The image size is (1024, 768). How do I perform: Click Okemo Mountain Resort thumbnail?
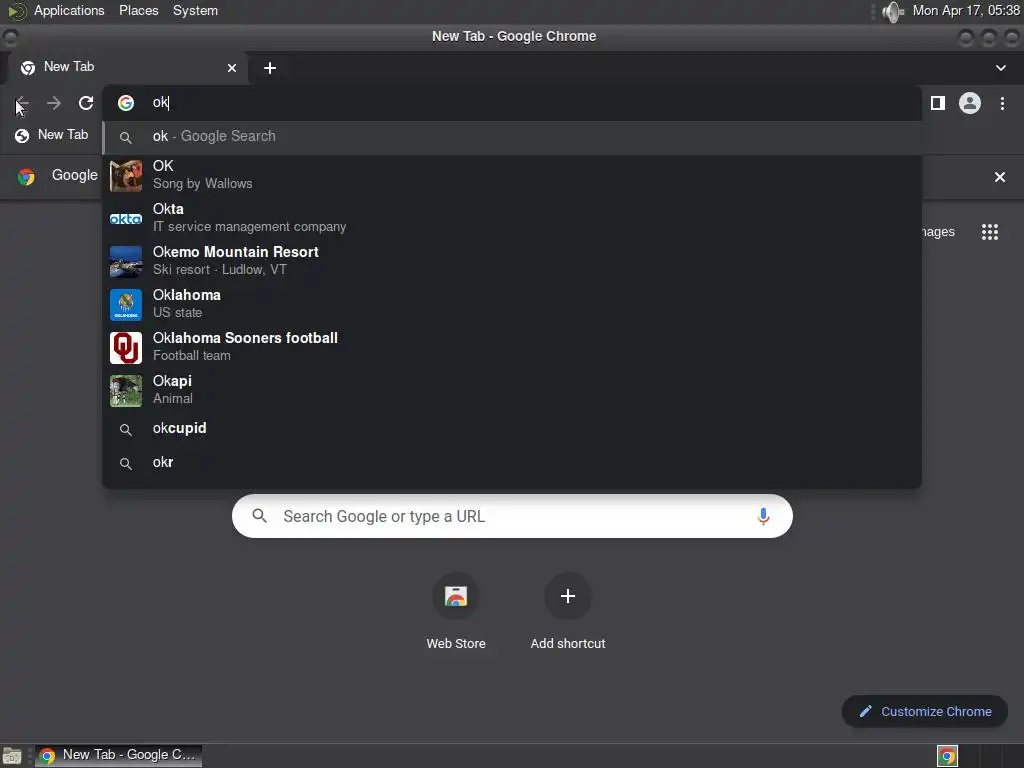125,262
